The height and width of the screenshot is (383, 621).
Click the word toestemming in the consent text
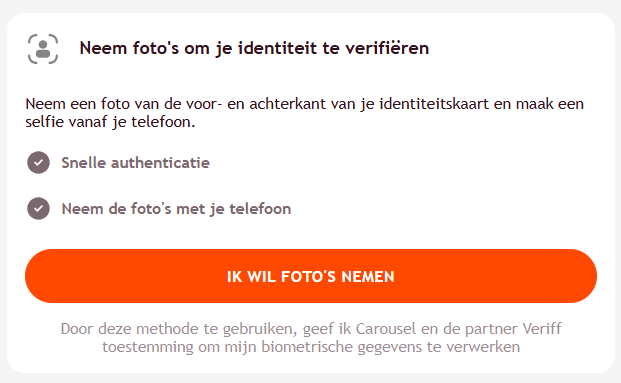tap(148, 347)
